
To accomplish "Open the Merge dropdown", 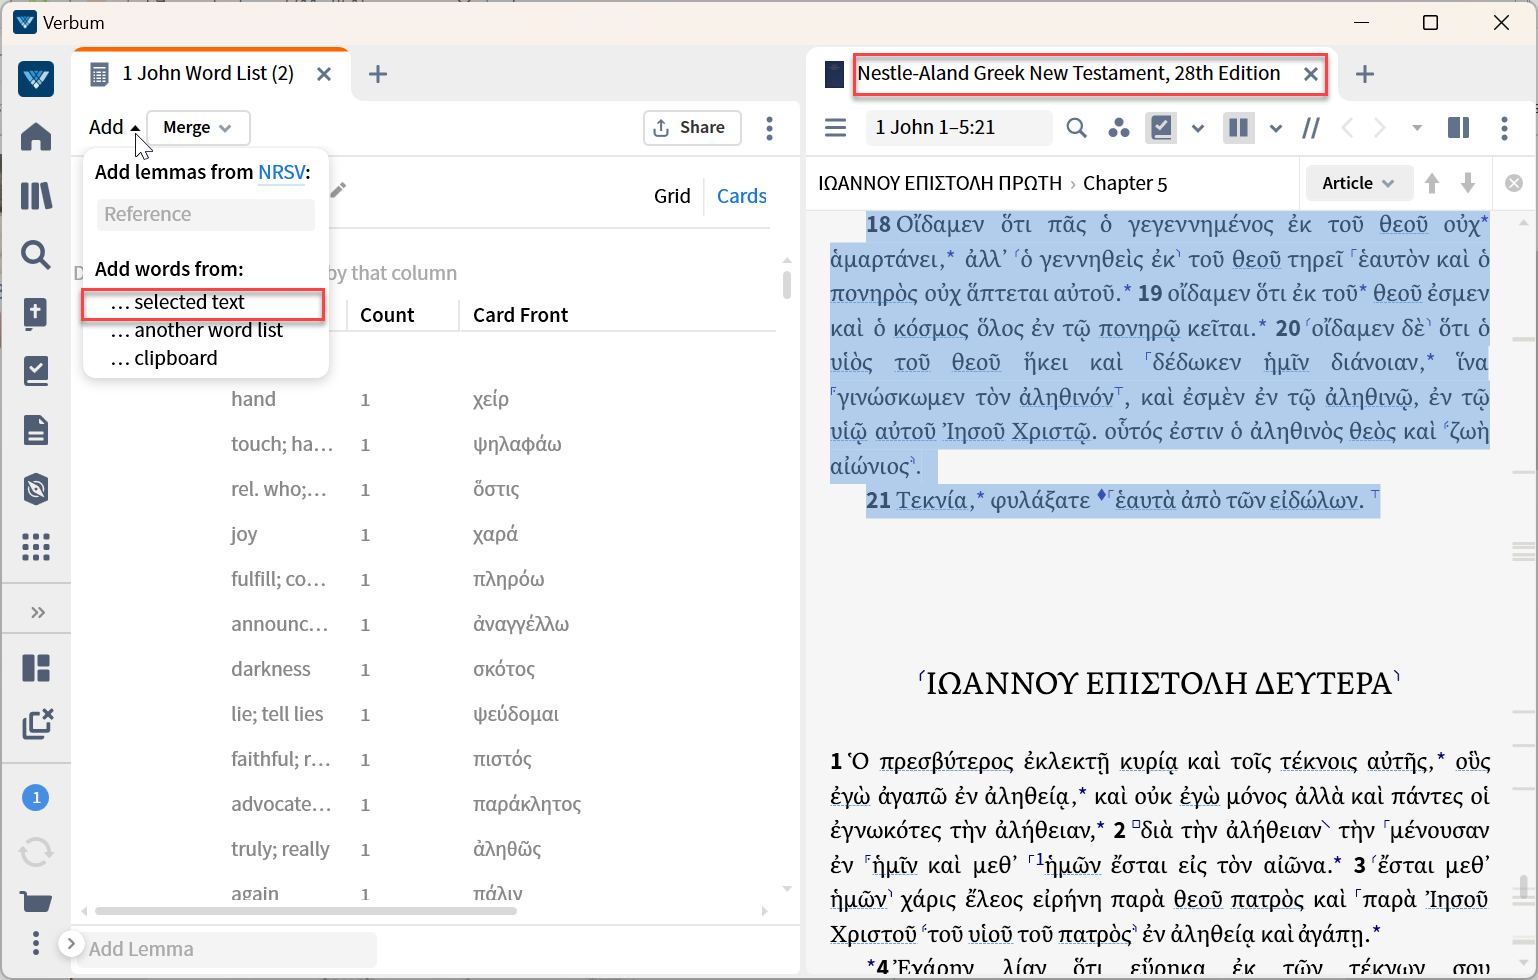I will (198, 128).
